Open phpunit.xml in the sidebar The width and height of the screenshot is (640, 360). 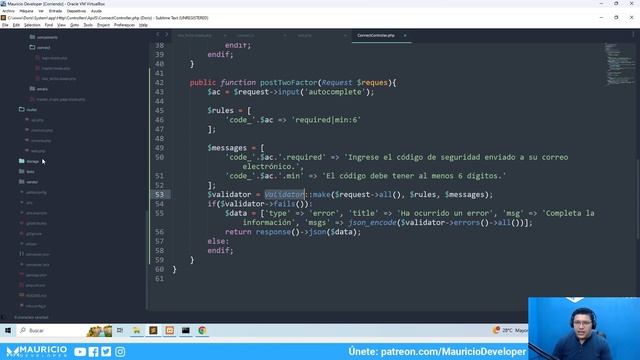click(33, 285)
